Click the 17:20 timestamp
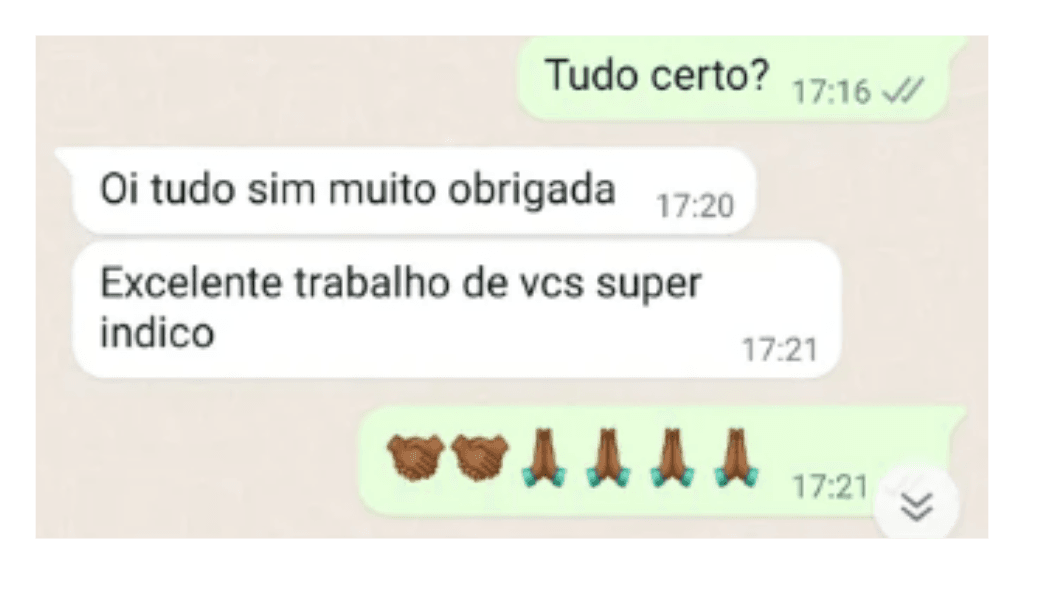 click(x=695, y=206)
